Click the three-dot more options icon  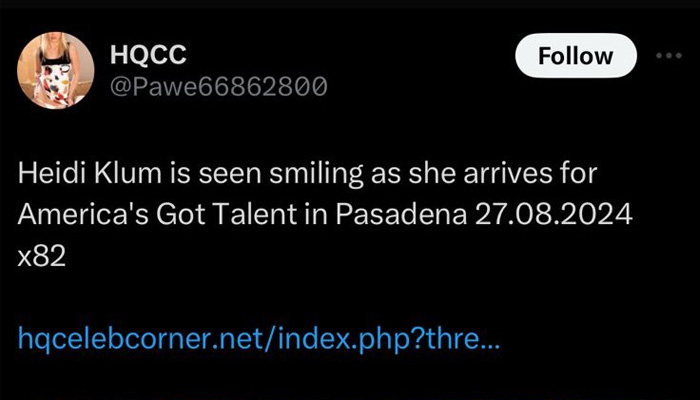point(669,56)
